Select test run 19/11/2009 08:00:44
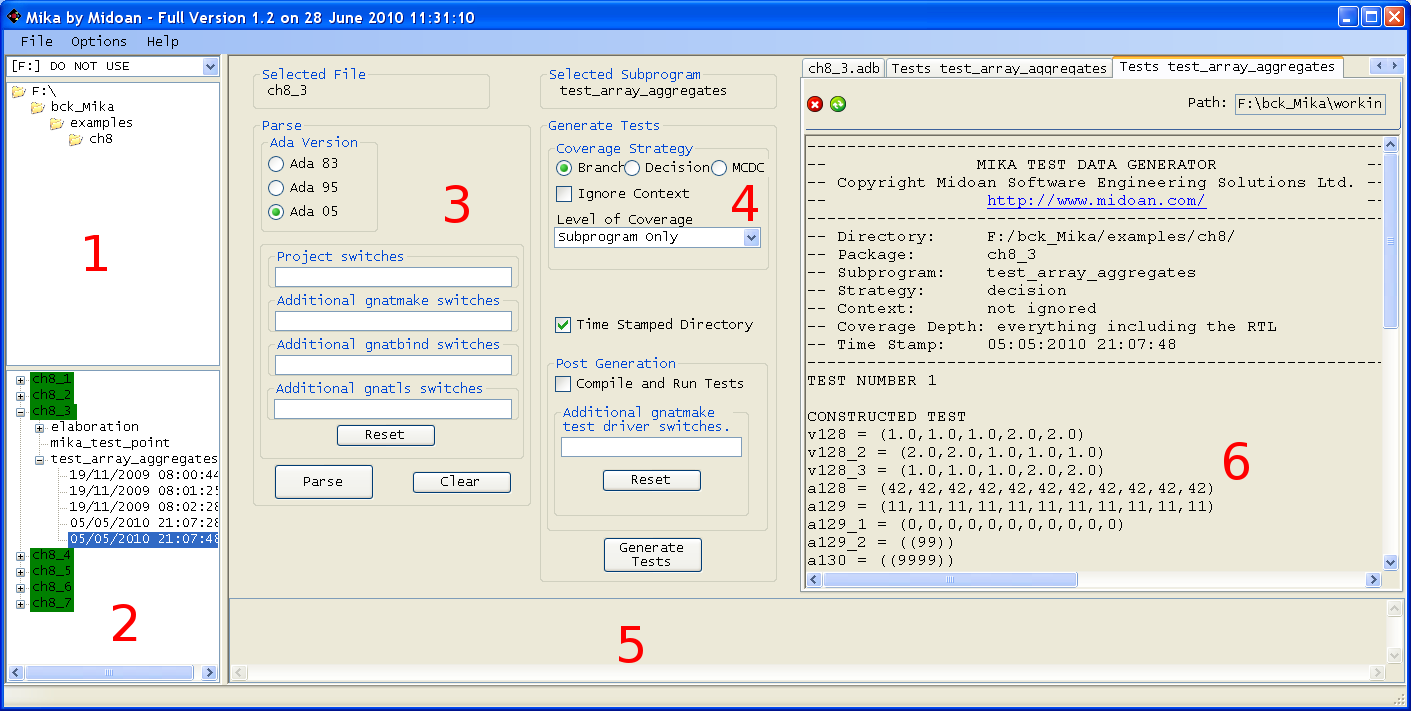This screenshot has height=711, width=1411. [143, 475]
